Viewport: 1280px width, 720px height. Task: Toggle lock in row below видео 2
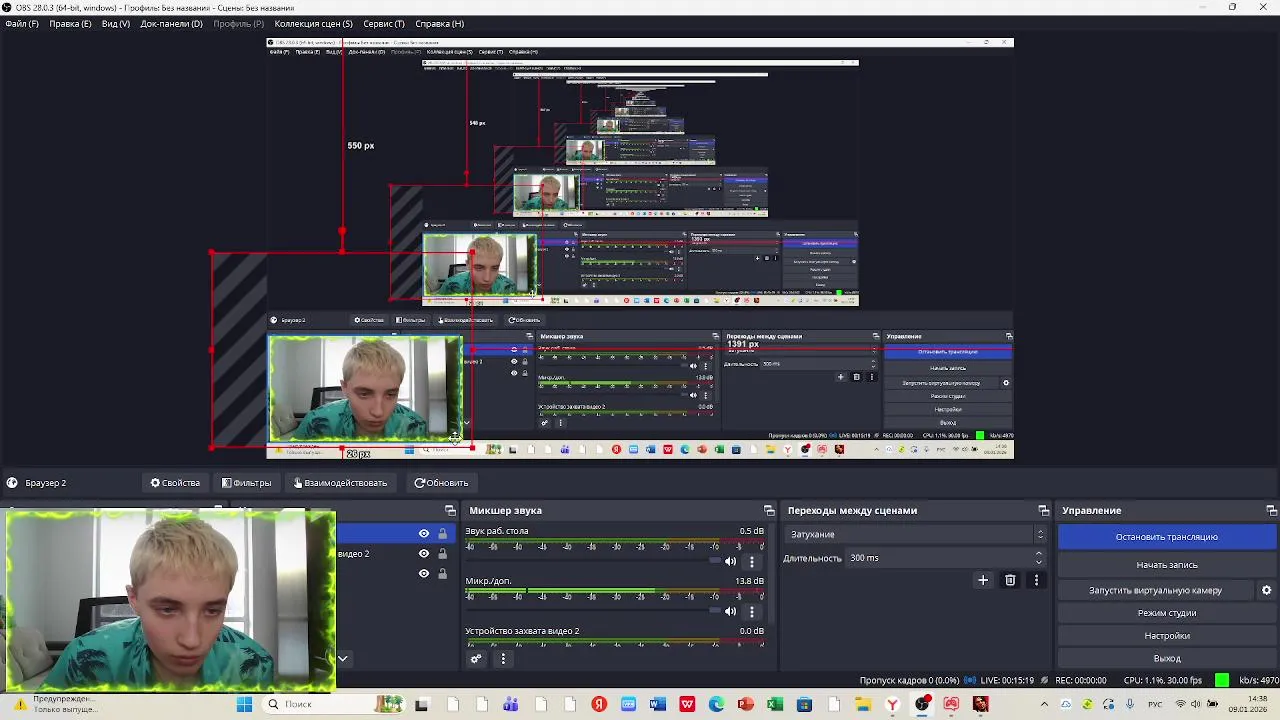click(x=442, y=573)
